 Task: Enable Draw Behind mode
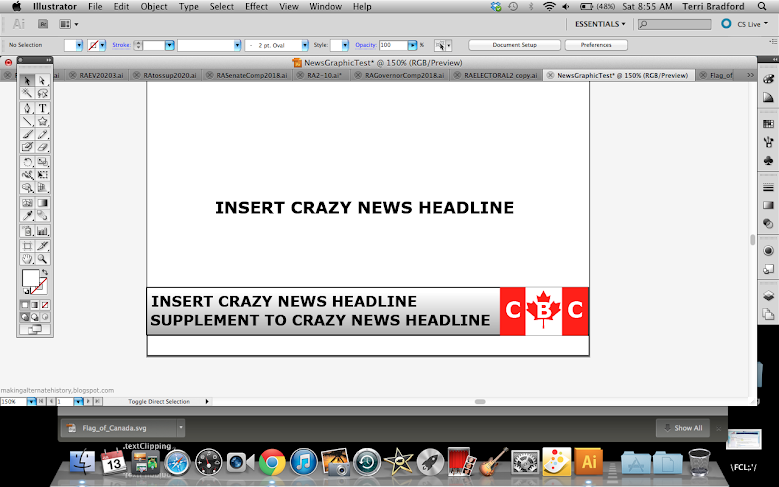point(35,317)
